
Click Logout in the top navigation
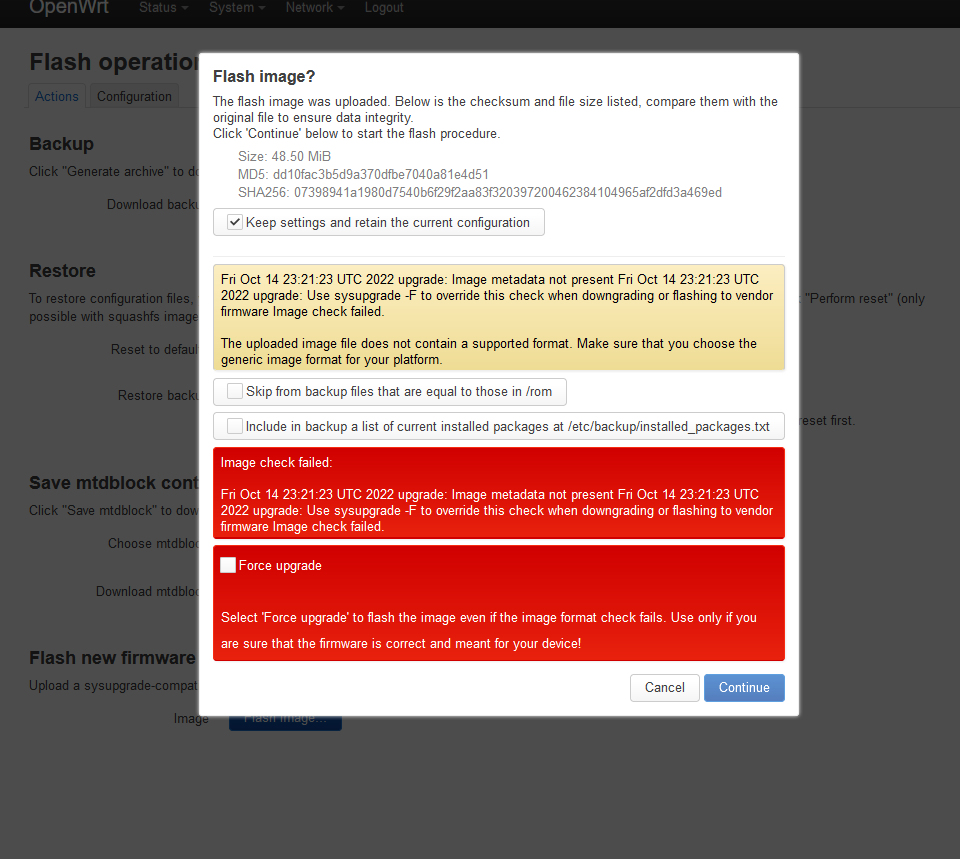point(384,8)
